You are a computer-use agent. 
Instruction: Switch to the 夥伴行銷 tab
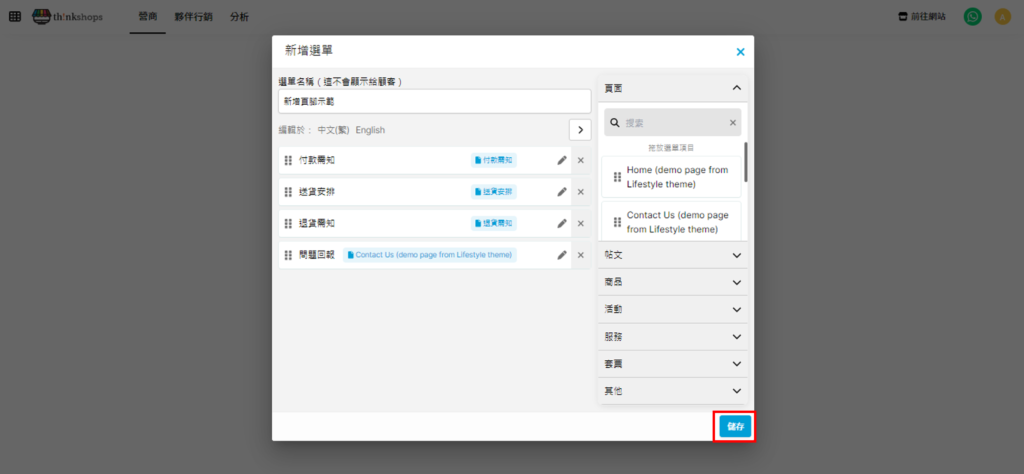[192, 17]
